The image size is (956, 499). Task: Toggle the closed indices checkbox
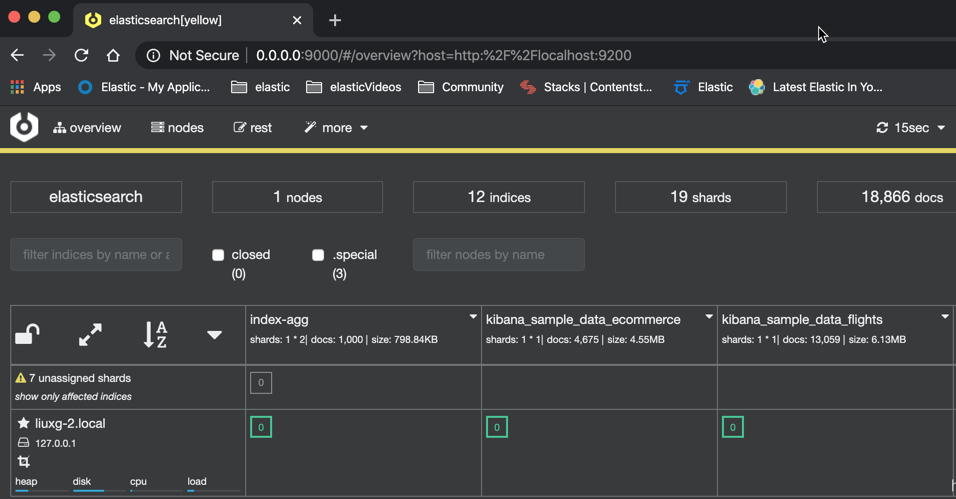[x=218, y=255]
